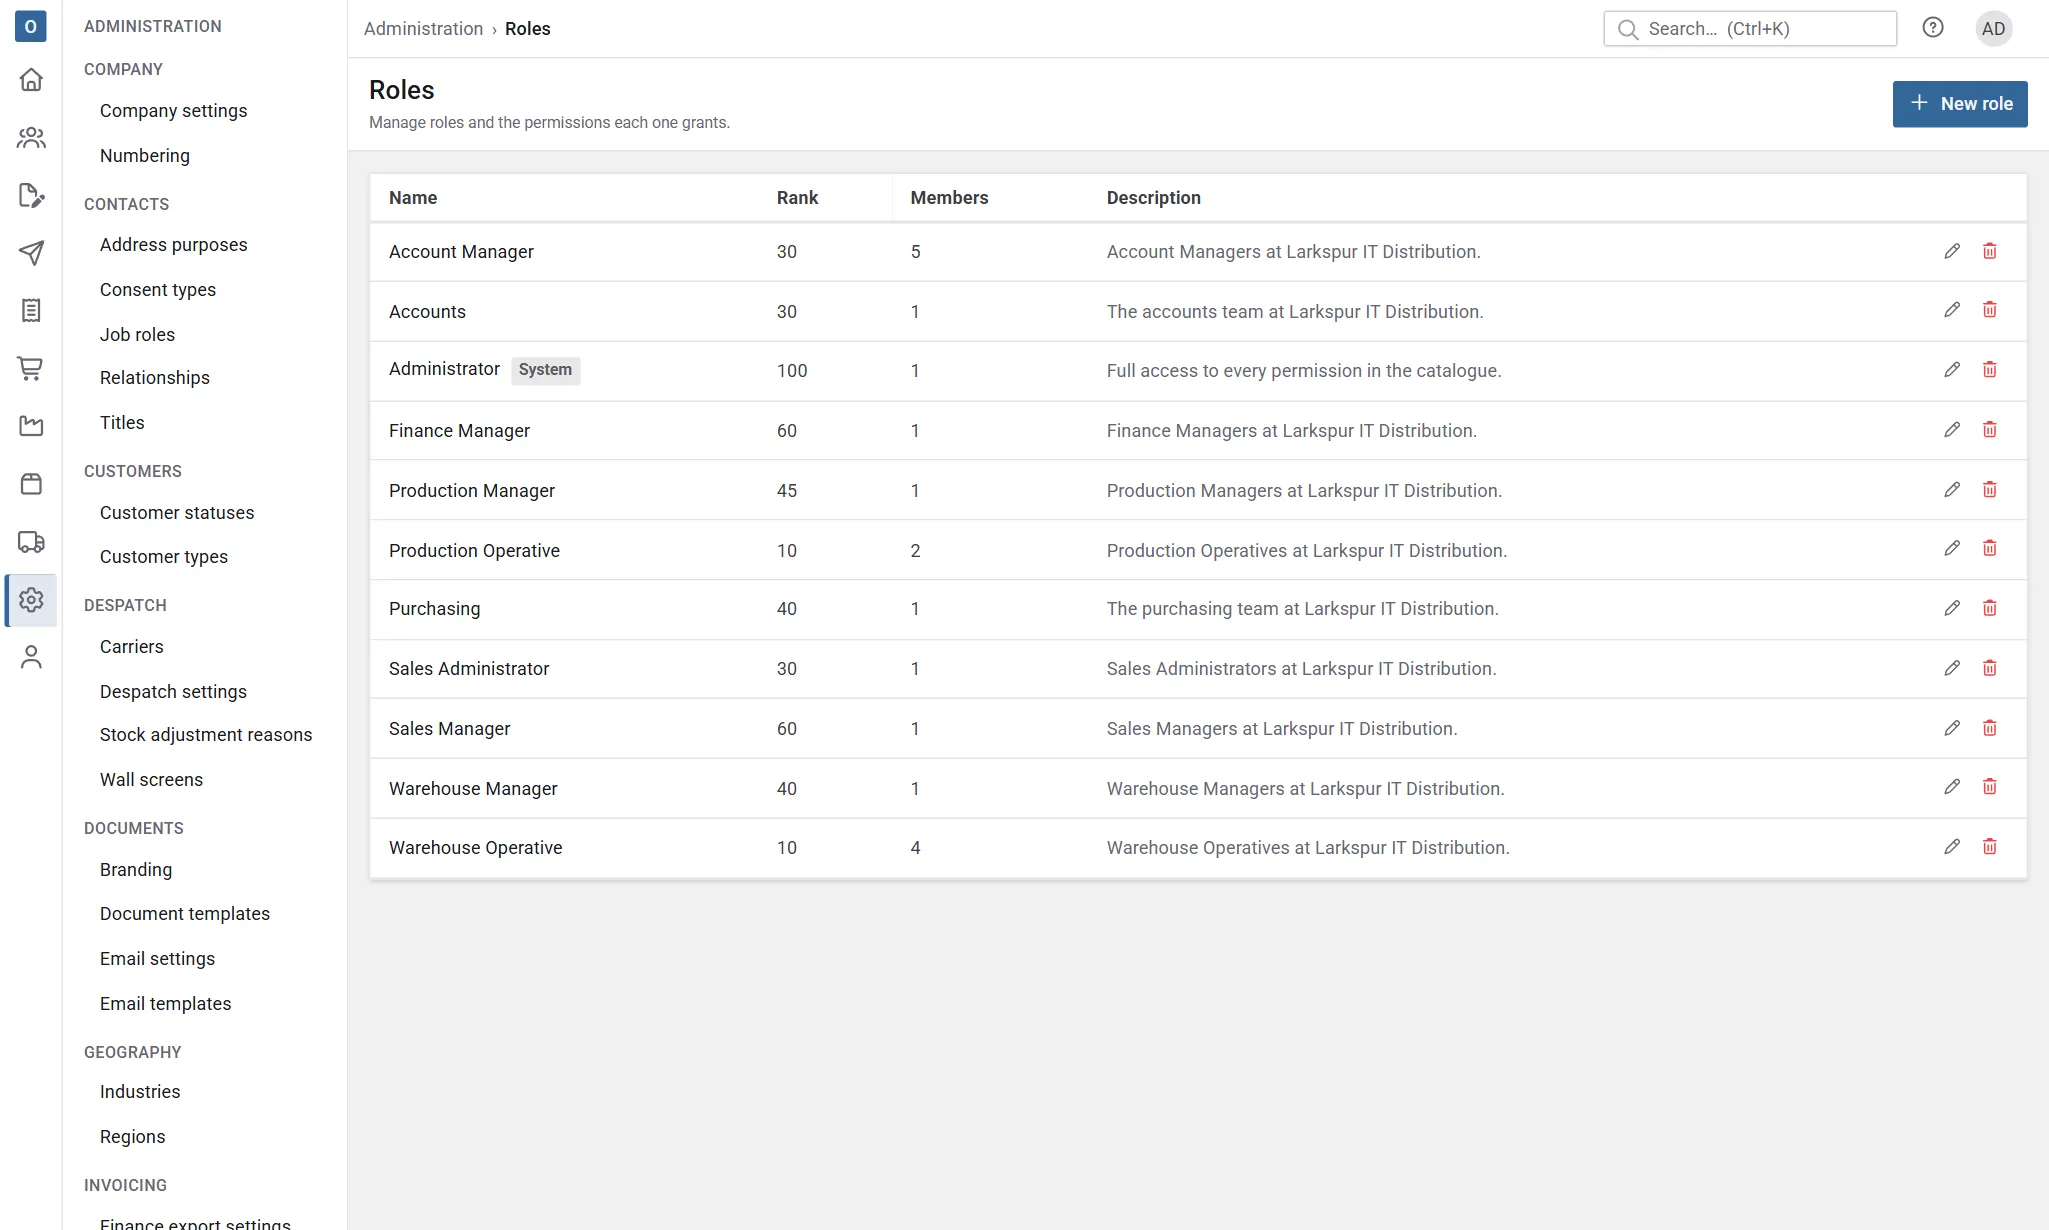The width and height of the screenshot is (2049, 1230).
Task: Click the factory production icon in sidebar
Action: coord(31,426)
